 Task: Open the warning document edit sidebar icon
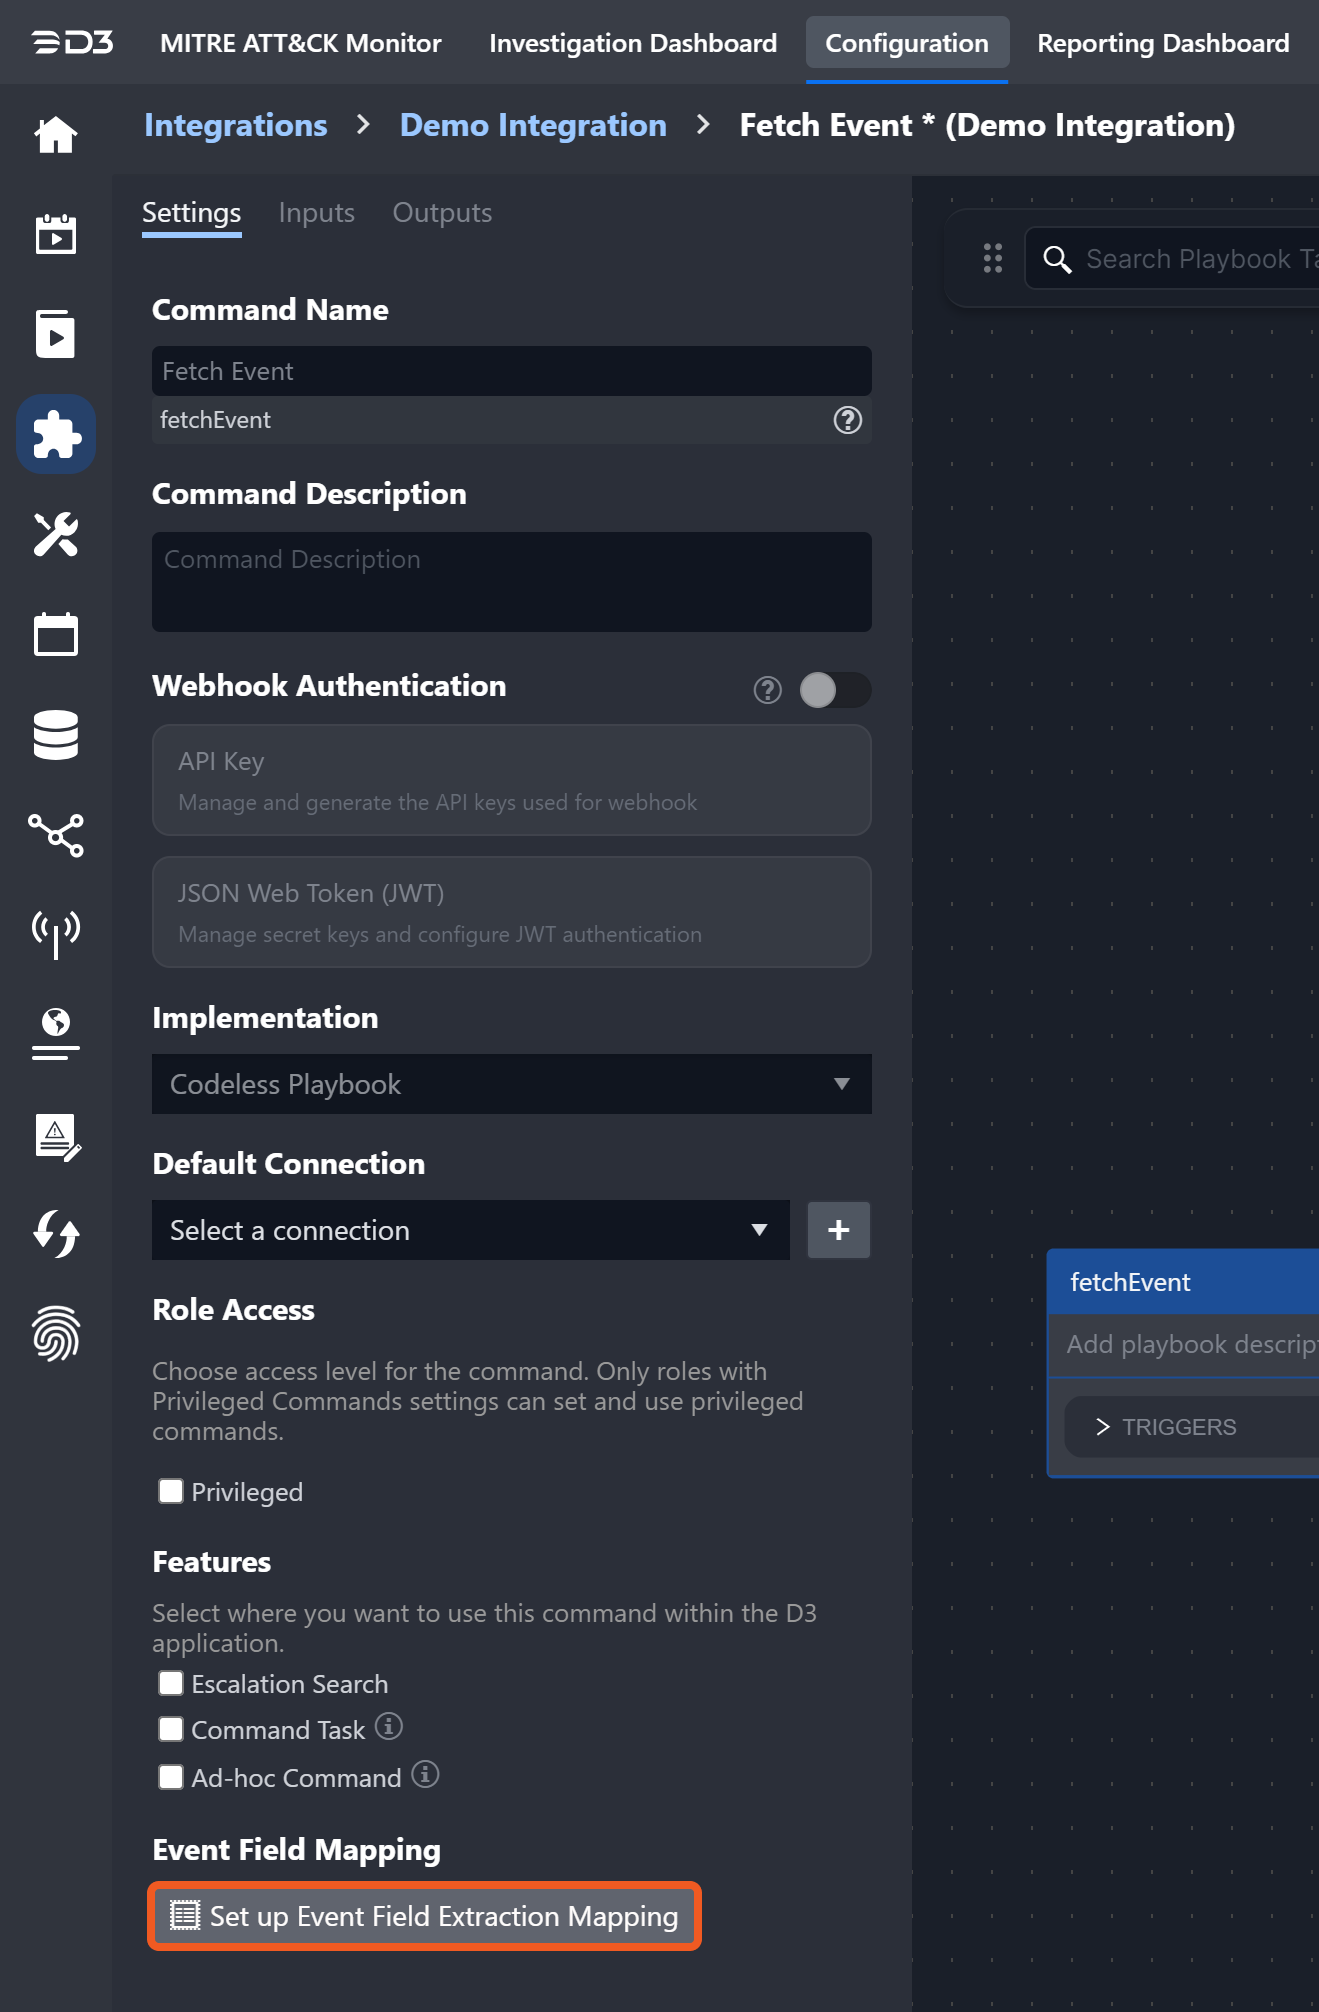coord(58,1137)
